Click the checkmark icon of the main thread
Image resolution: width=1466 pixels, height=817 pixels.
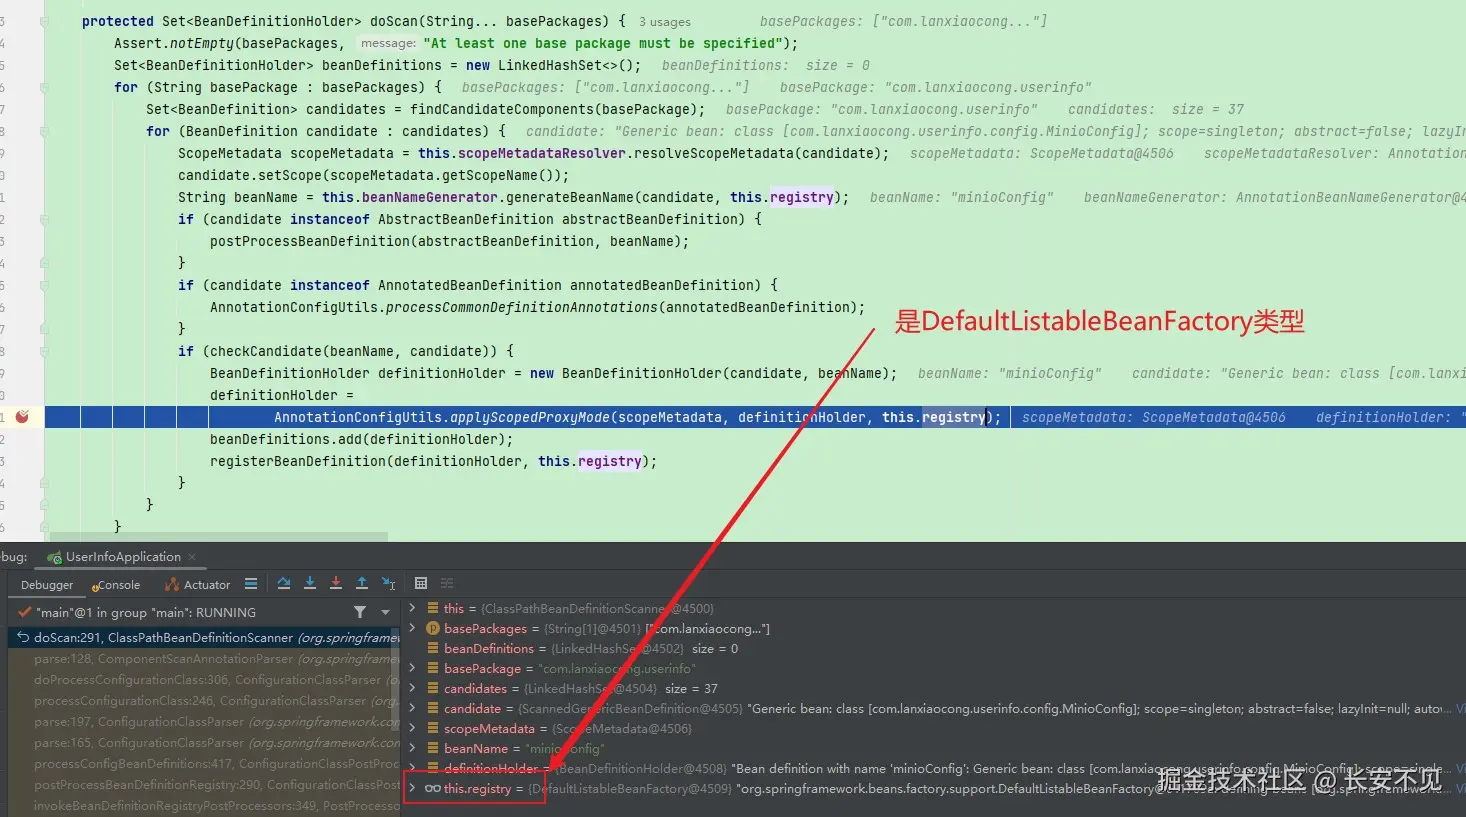click(25, 612)
